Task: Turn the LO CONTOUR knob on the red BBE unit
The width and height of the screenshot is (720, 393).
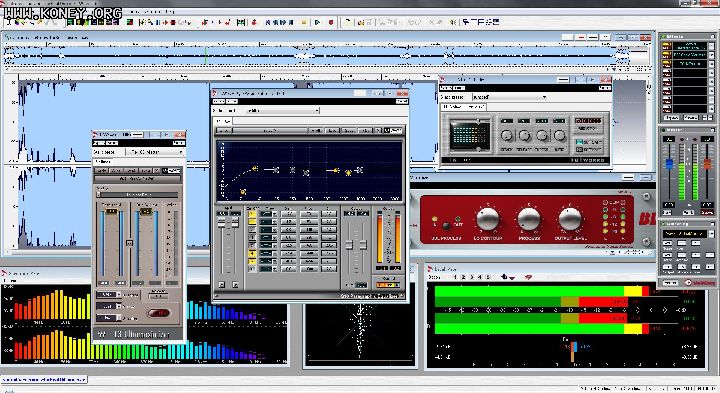Action: pos(487,219)
